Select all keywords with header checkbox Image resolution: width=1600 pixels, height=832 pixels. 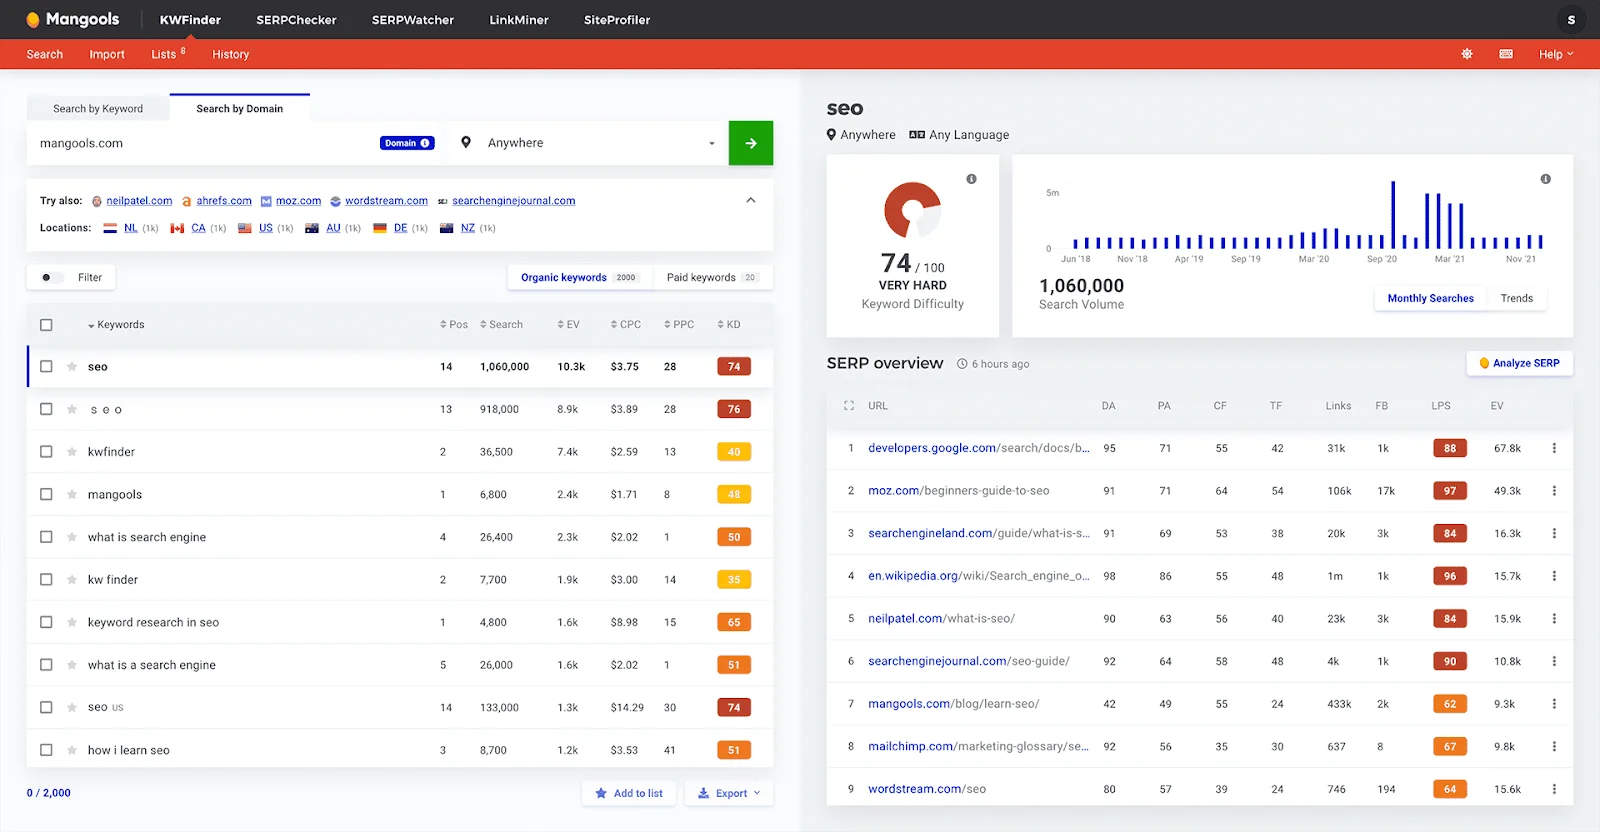click(46, 325)
